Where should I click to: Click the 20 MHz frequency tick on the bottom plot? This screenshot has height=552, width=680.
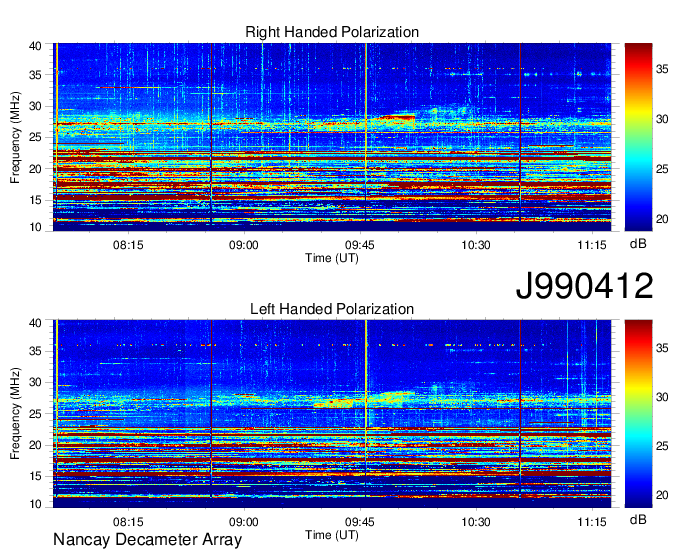click(35, 445)
